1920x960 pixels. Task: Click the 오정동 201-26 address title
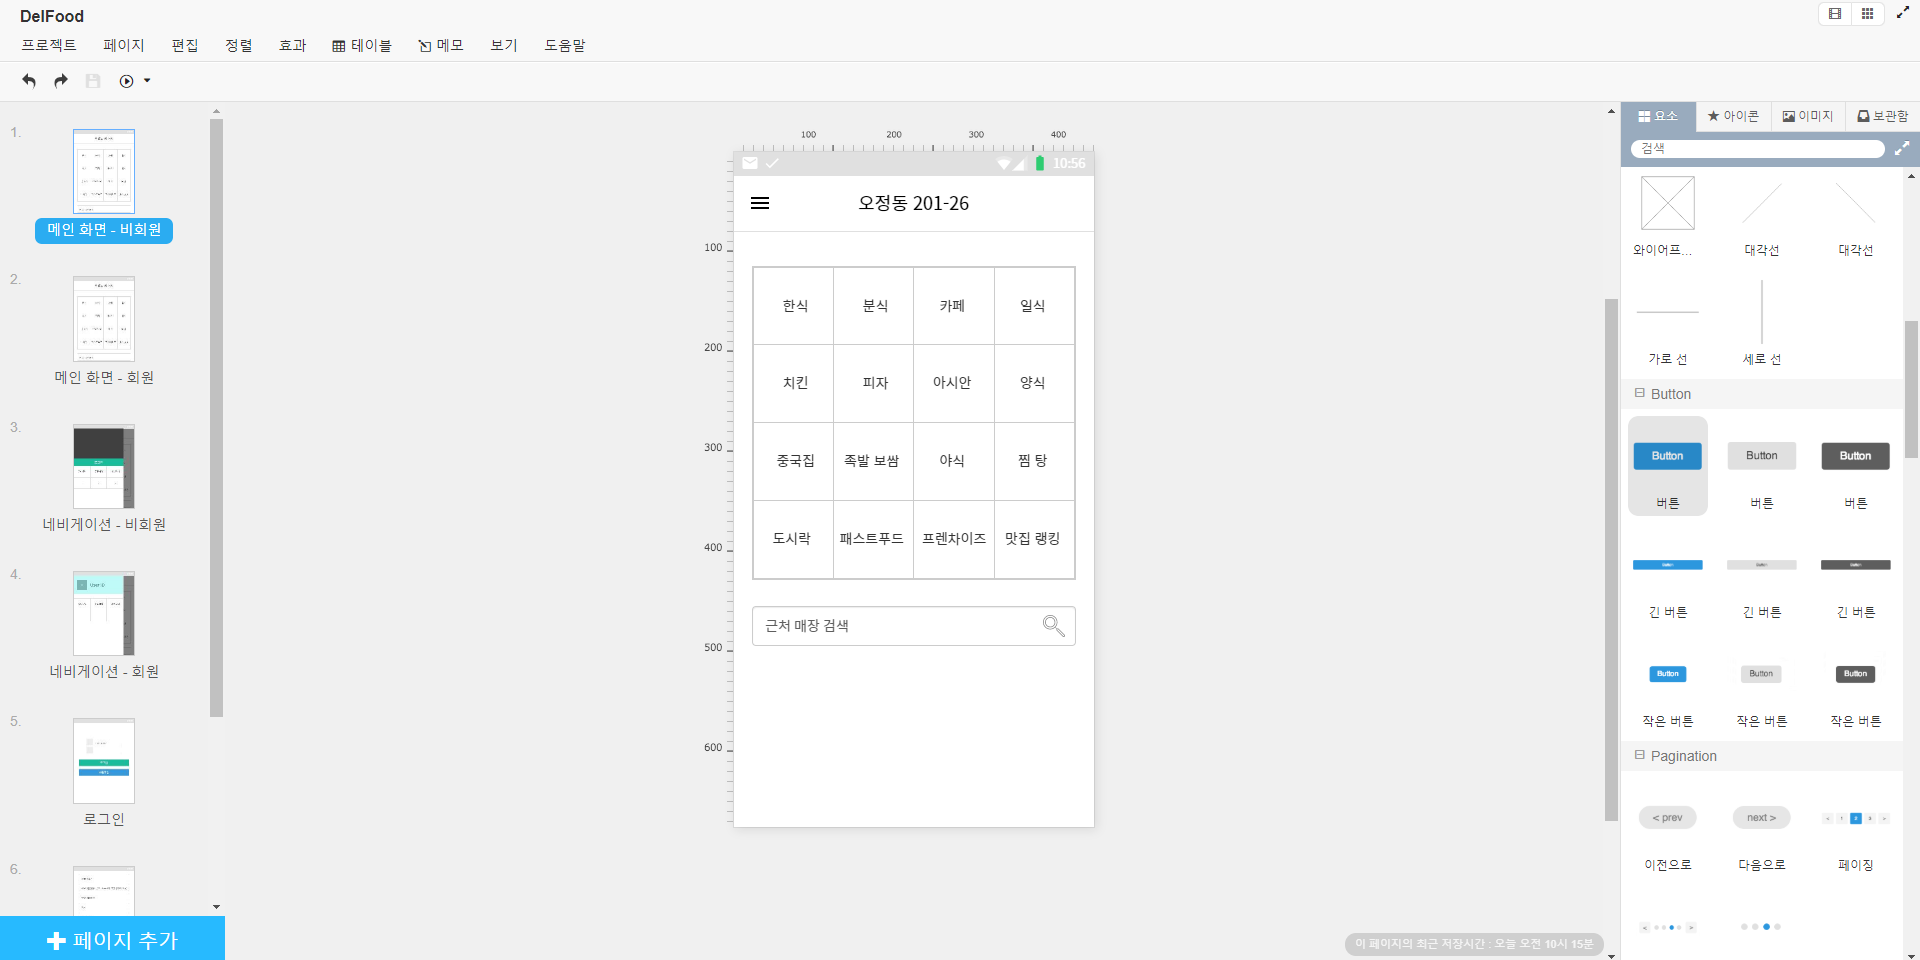(914, 203)
